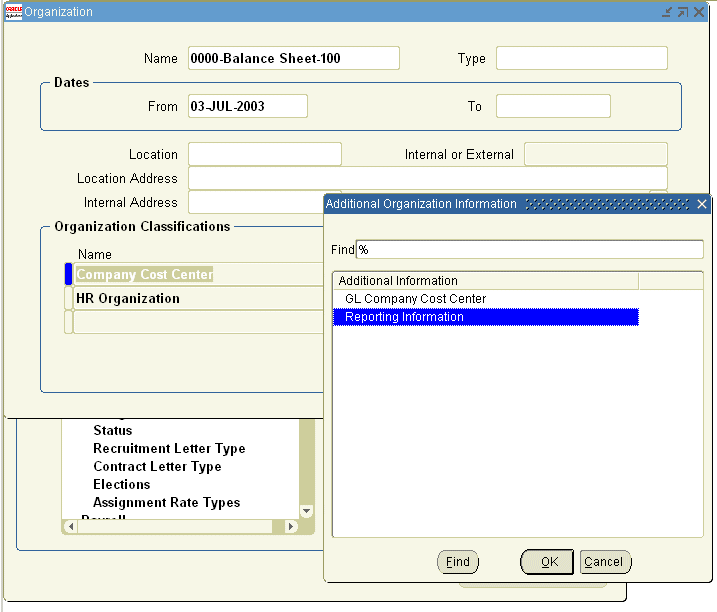Click the Additional Information column header
The image size is (717, 612).
(485, 280)
